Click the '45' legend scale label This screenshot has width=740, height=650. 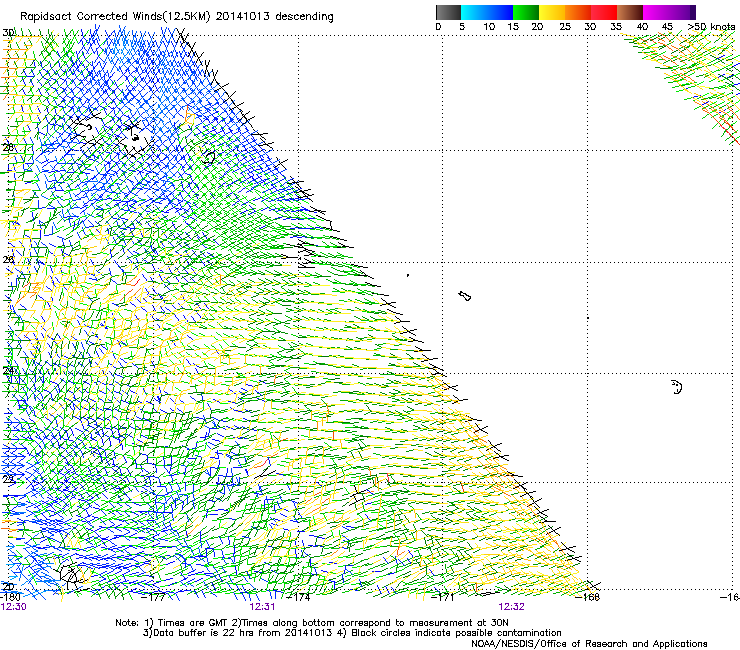point(667,27)
